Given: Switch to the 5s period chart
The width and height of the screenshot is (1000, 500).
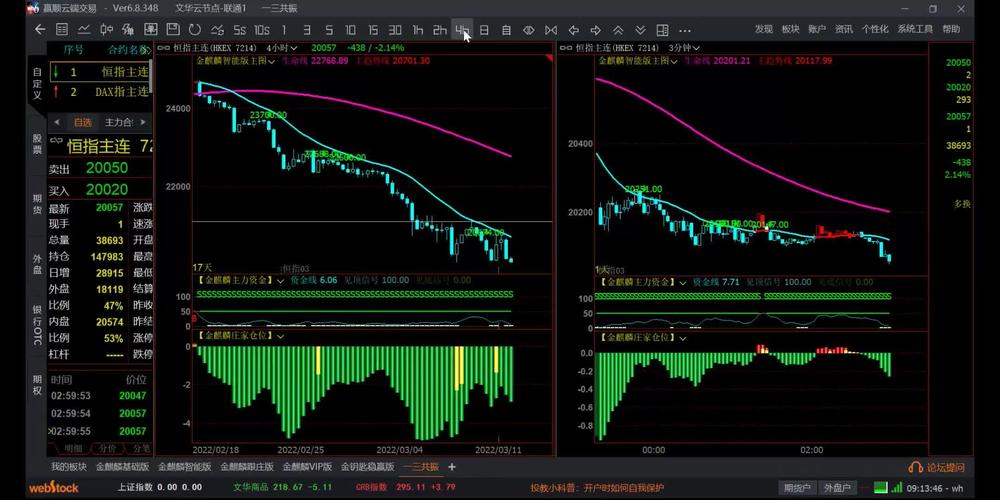Looking at the screenshot, I should tap(240, 30).
